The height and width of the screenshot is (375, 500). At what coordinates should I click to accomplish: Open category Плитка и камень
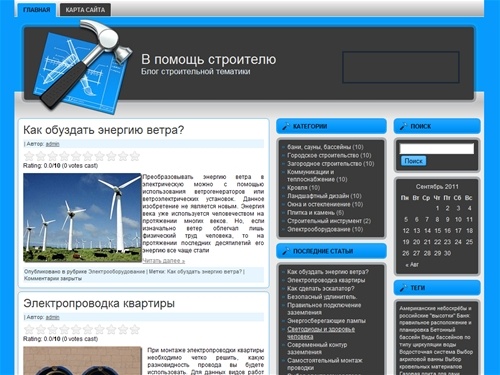(x=311, y=213)
